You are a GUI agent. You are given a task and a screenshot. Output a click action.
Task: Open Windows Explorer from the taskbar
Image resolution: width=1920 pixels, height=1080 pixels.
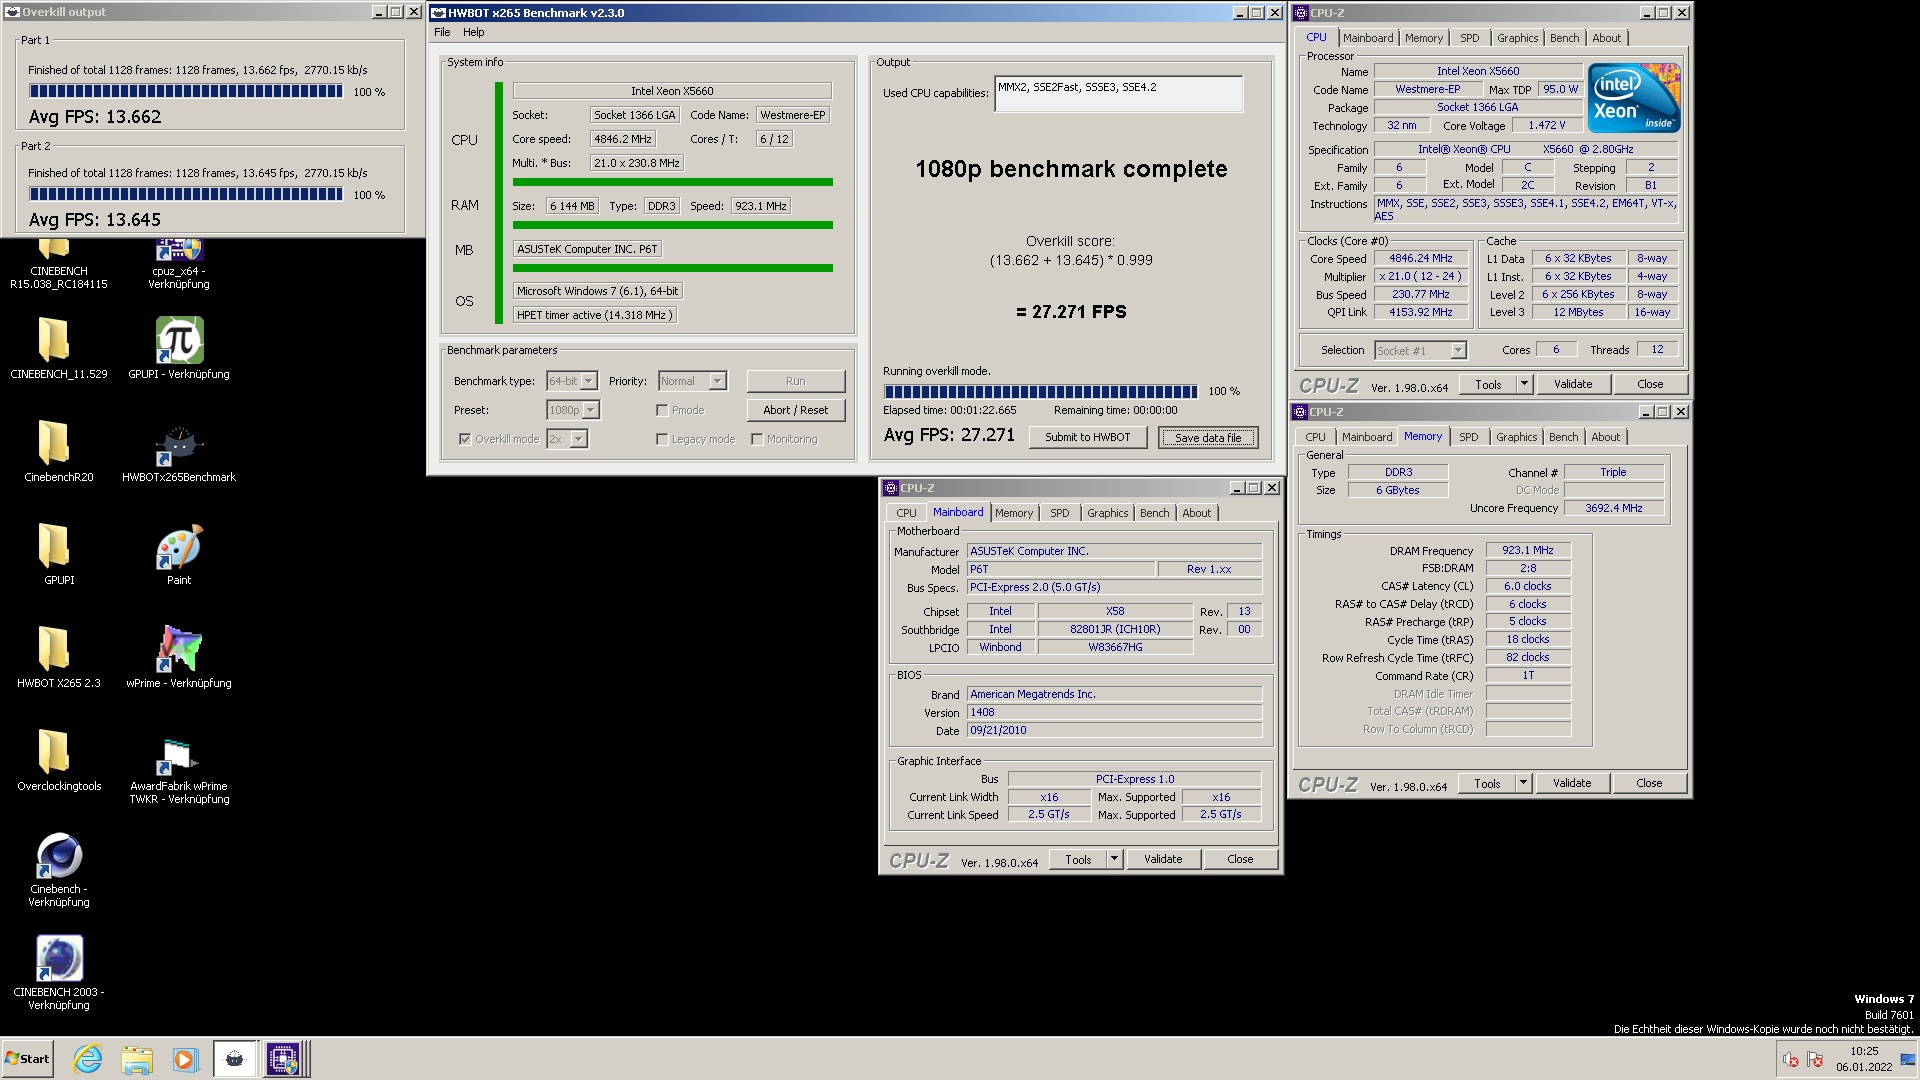tap(137, 1059)
